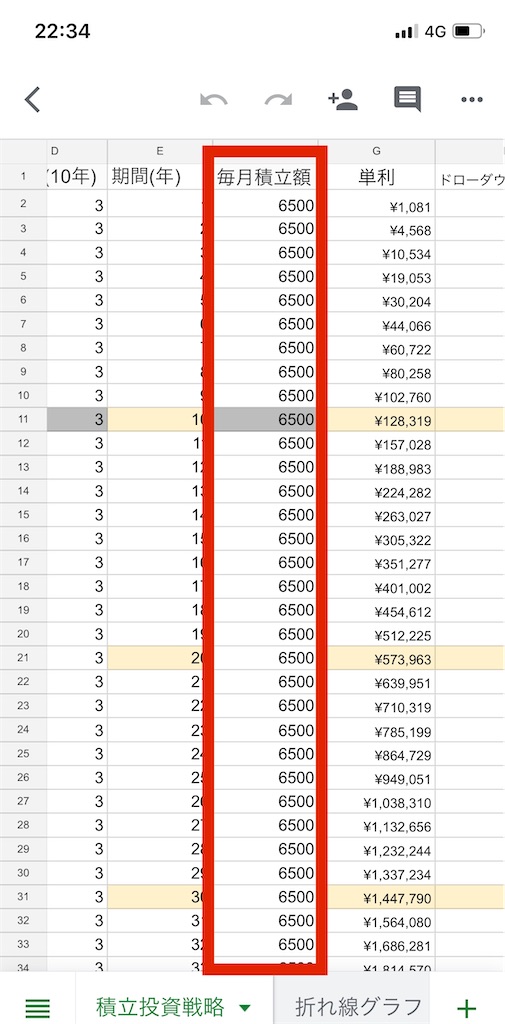Switch to the 折れ線グラフ sheet tab
Viewport: 505px width, 1024px height.
357,1006
